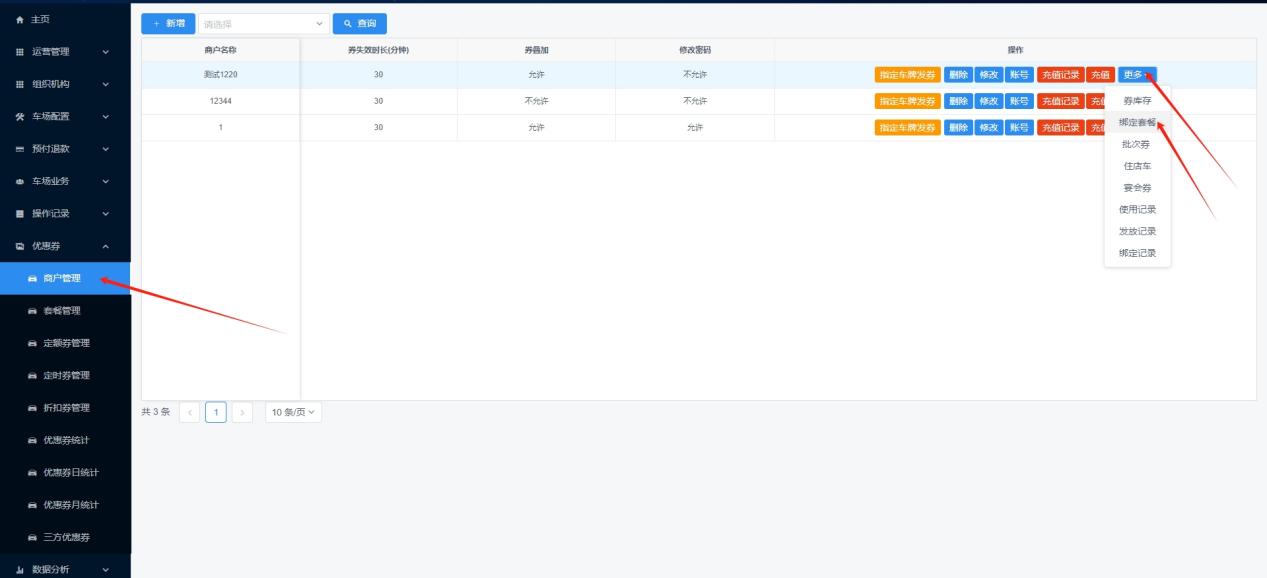Click the card icon next to 预付退款

pos(20,149)
